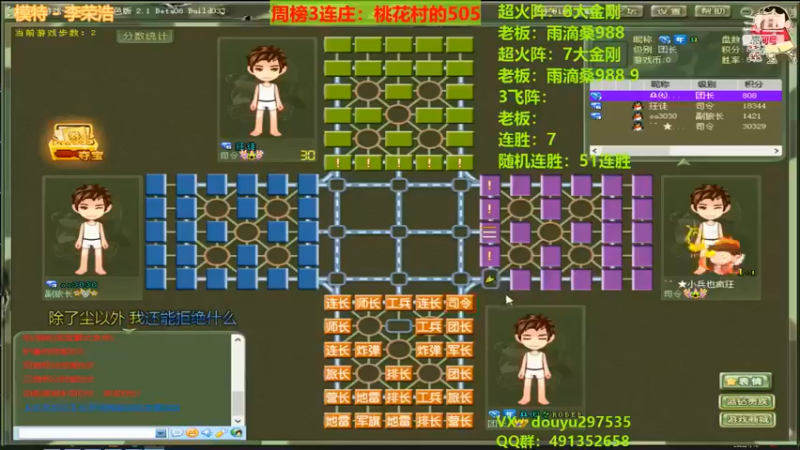Click the chat vertical scrollbar thumb
This screenshot has width=800, height=450.
tap(238, 403)
